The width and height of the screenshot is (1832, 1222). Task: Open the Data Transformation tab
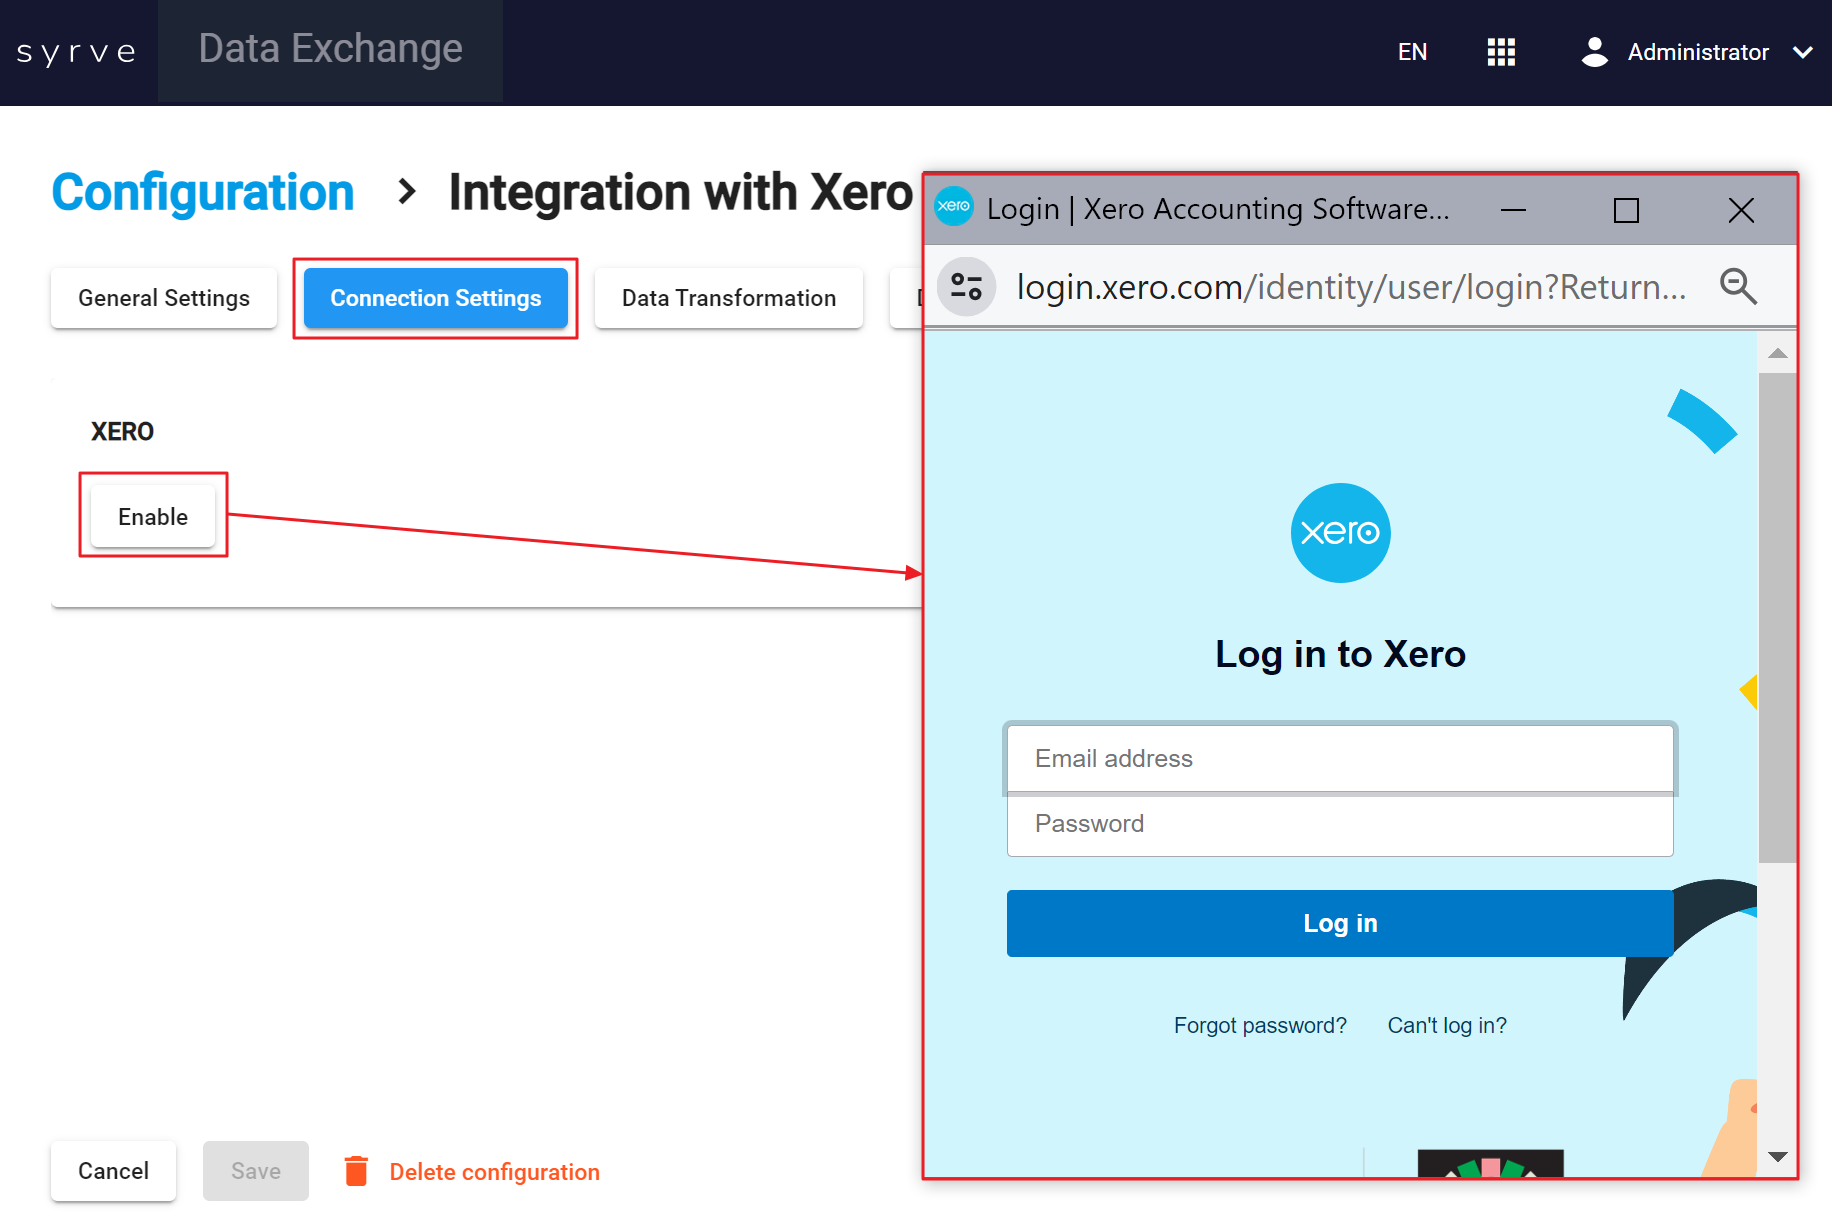(x=728, y=298)
